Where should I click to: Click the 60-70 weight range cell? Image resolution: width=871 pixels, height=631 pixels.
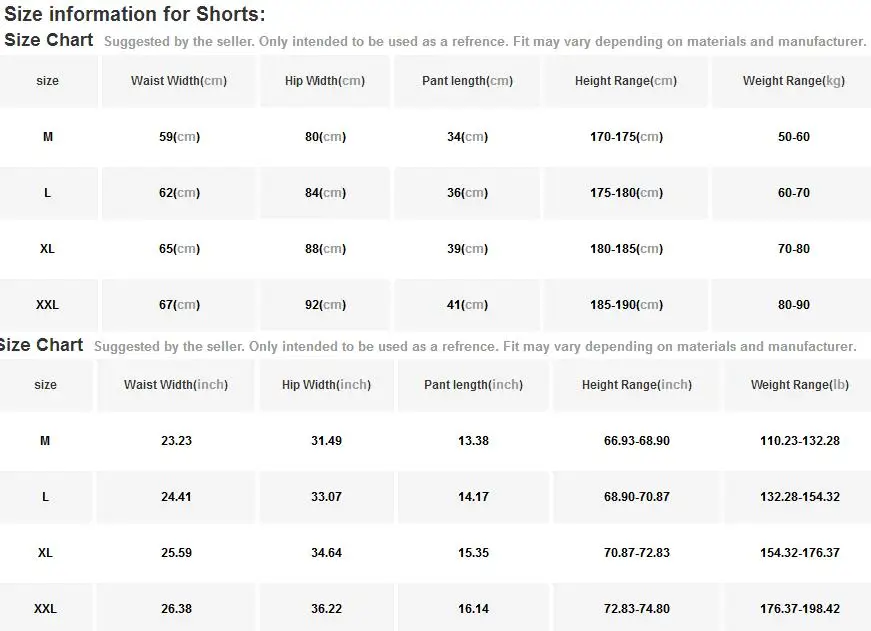[793, 193]
